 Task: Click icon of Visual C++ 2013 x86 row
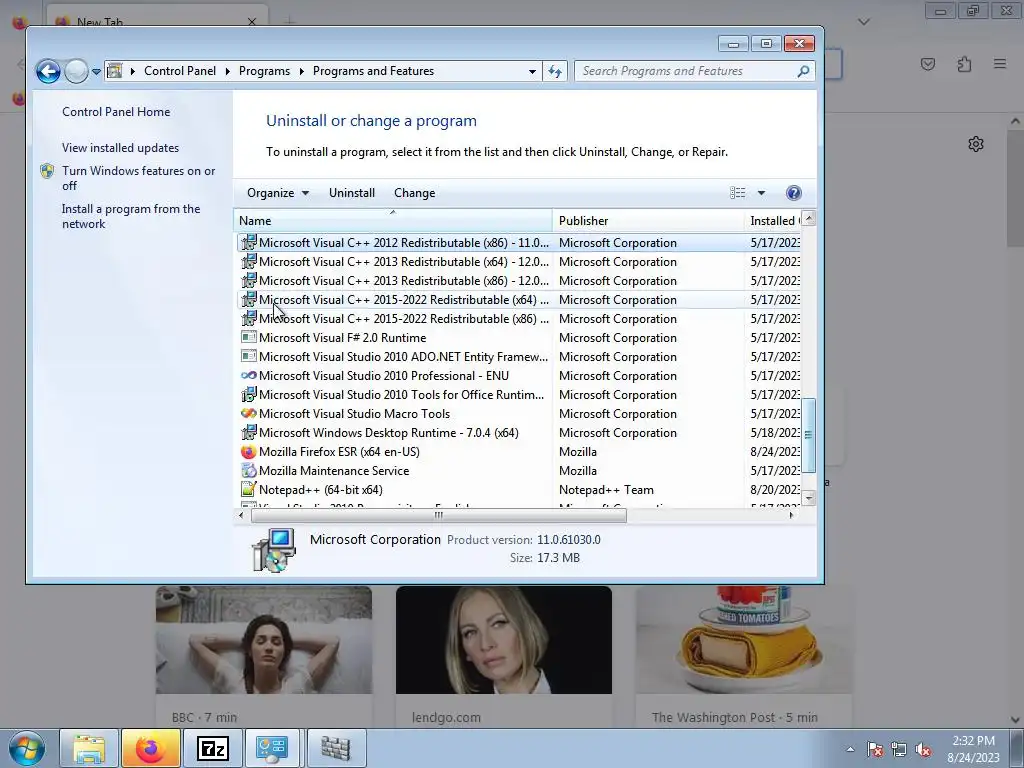click(x=249, y=280)
